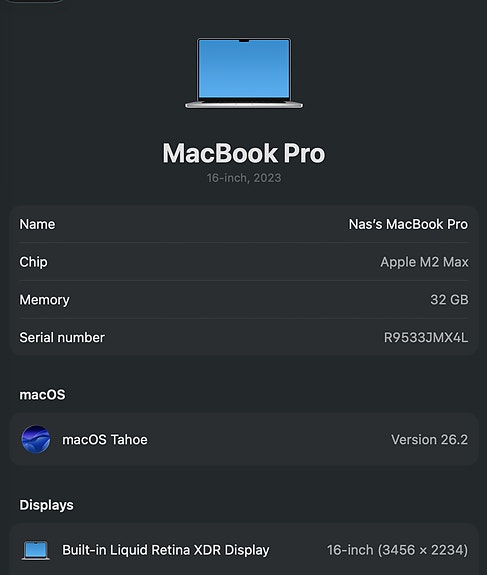Click the 32 GB memory value
This screenshot has height=575, width=487.
click(x=449, y=300)
